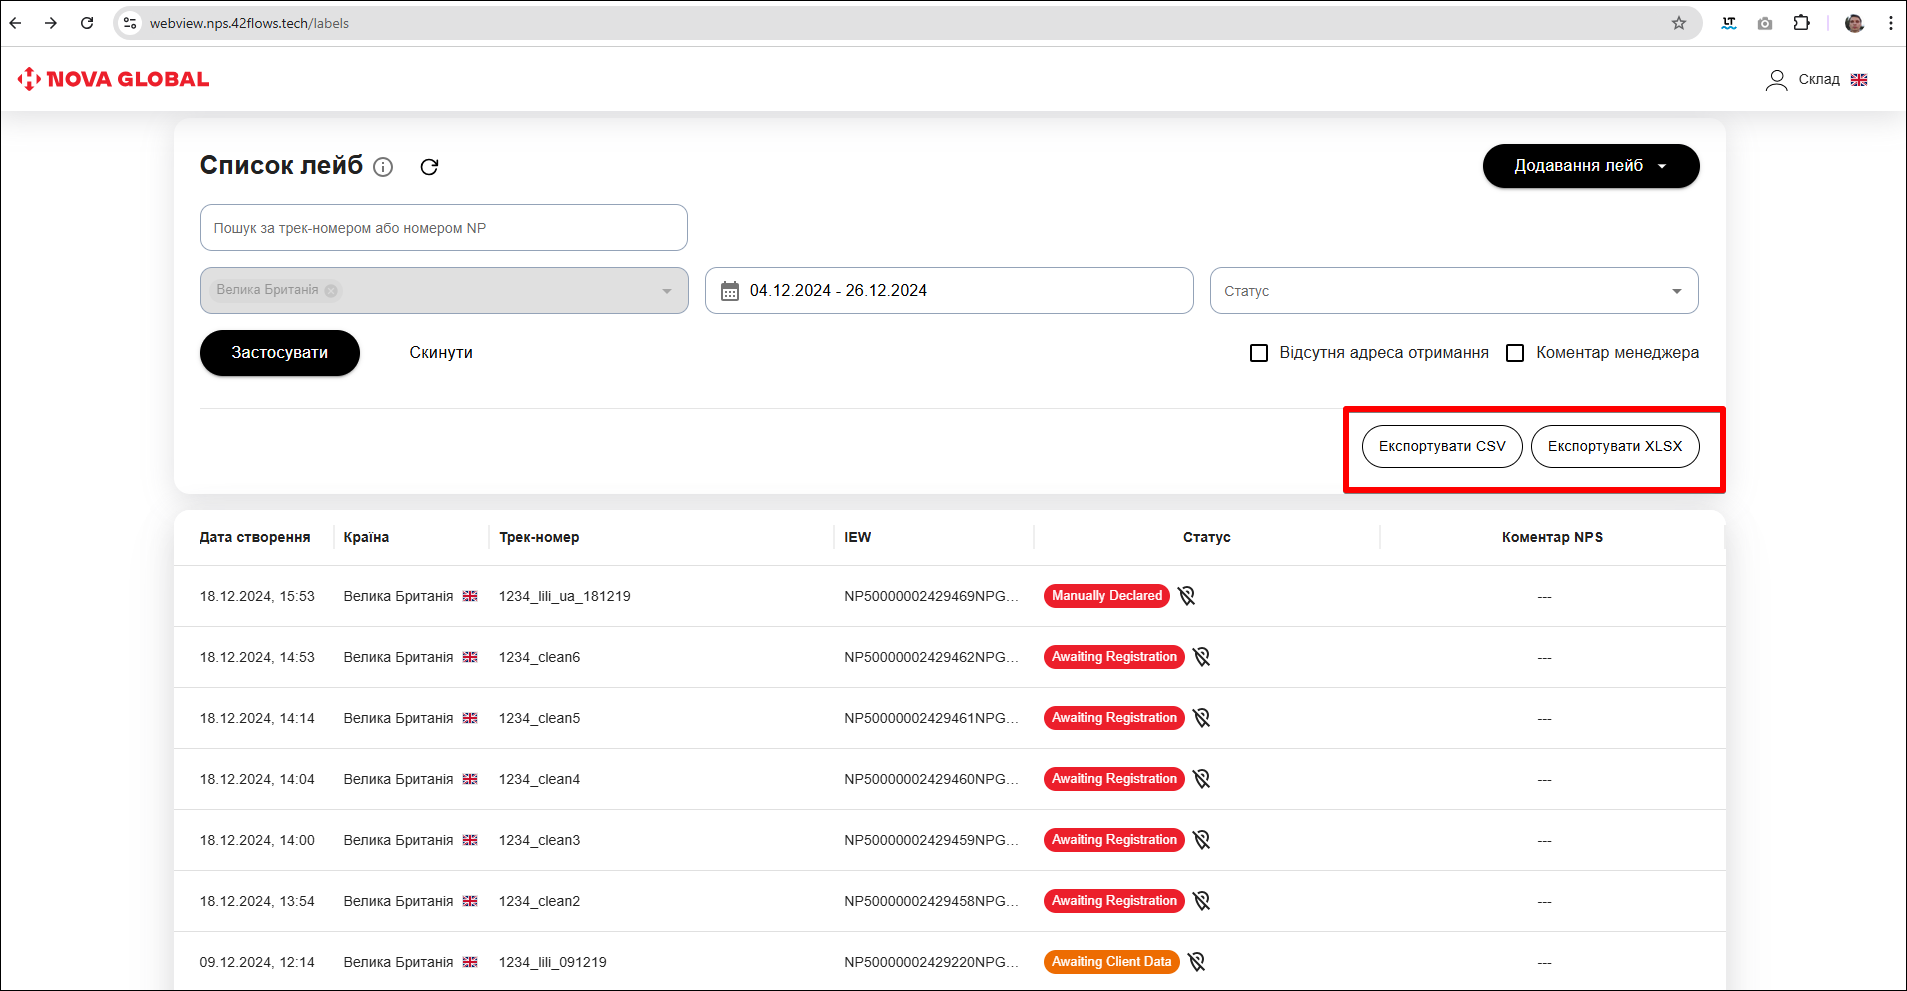1907x991 pixels.
Task: Remove the Велика Британія chip via its x icon
Action: [x=331, y=291]
